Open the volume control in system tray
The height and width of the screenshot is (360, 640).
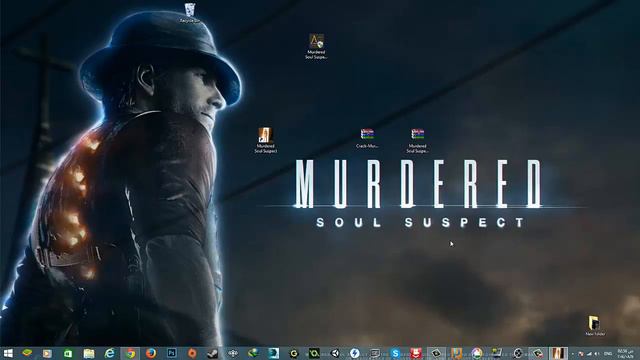pos(597,354)
